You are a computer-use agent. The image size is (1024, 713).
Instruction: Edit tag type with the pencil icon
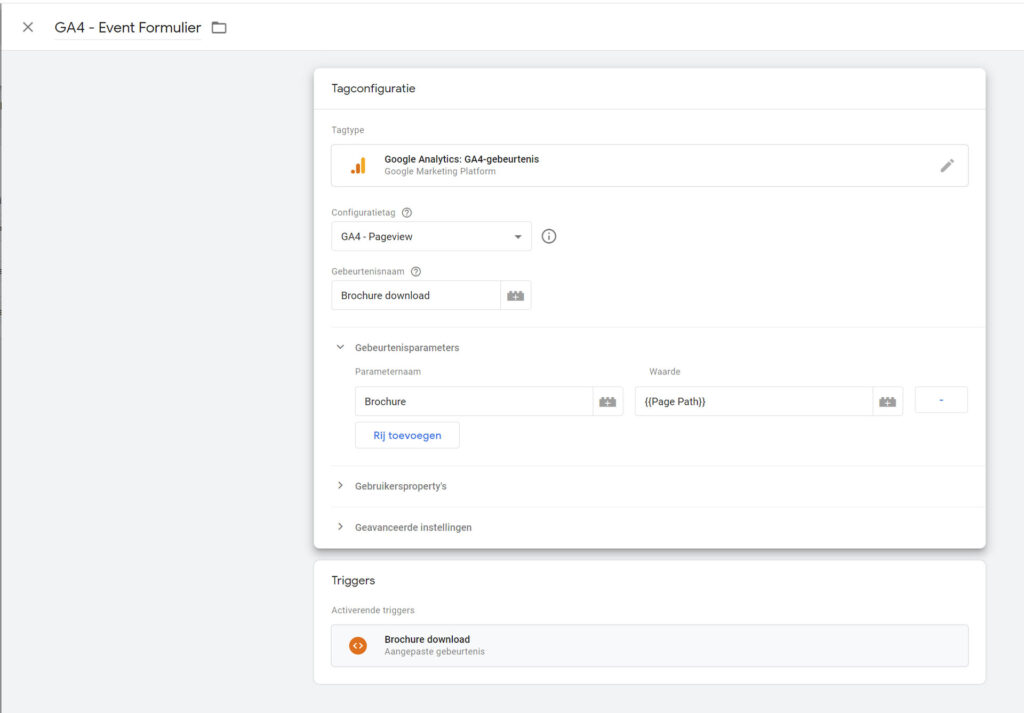(946, 165)
